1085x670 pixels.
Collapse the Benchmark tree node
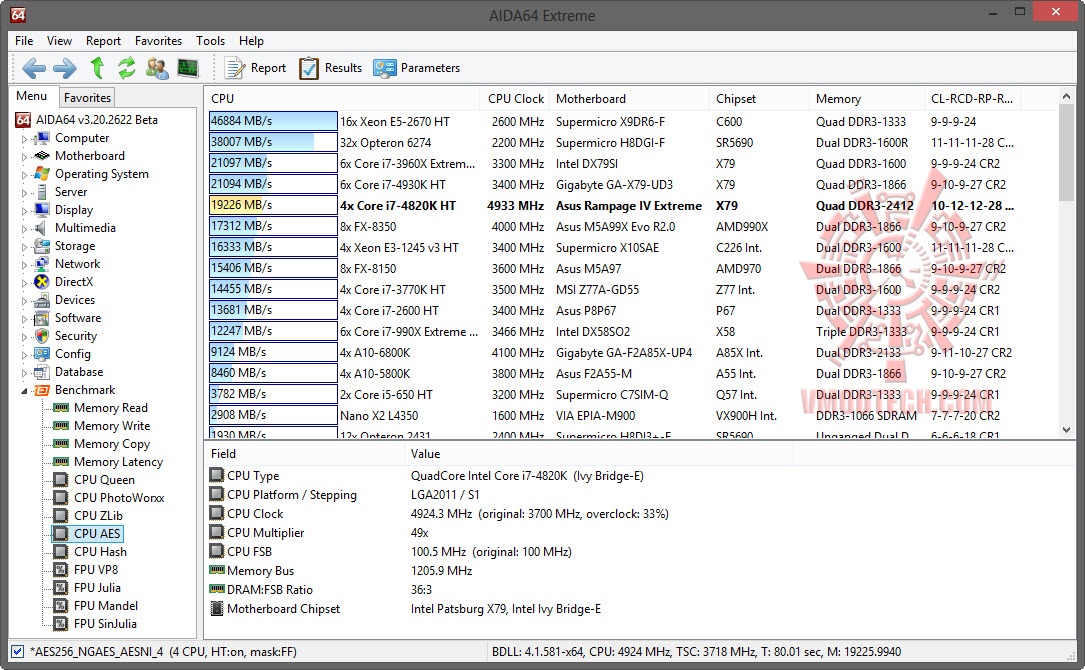pos(24,391)
